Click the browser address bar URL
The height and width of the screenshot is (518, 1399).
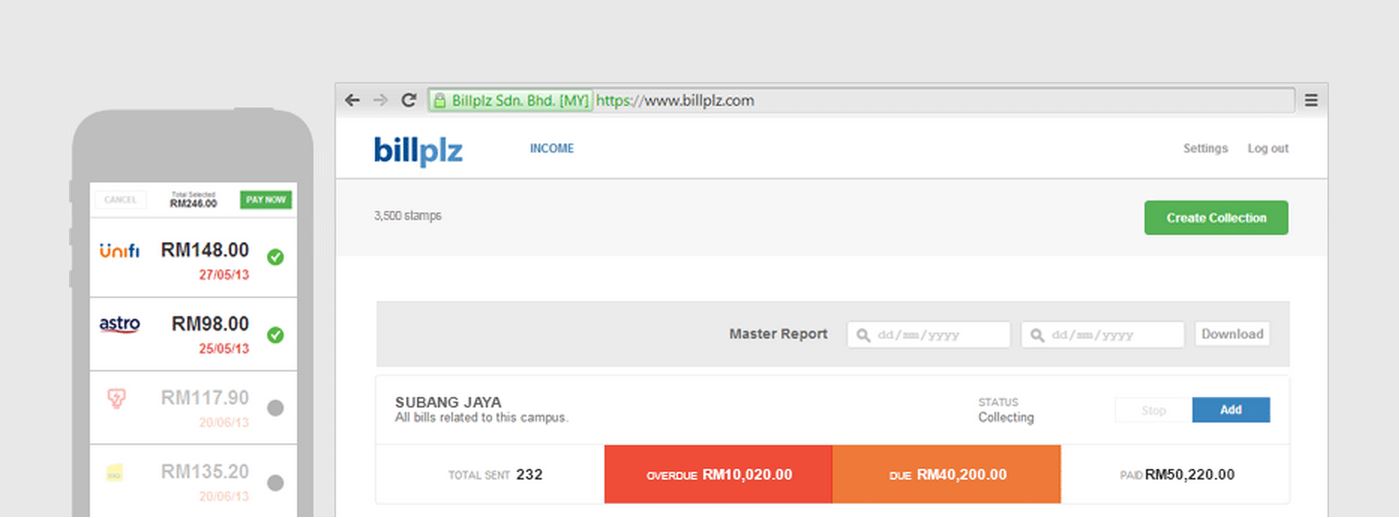675,100
